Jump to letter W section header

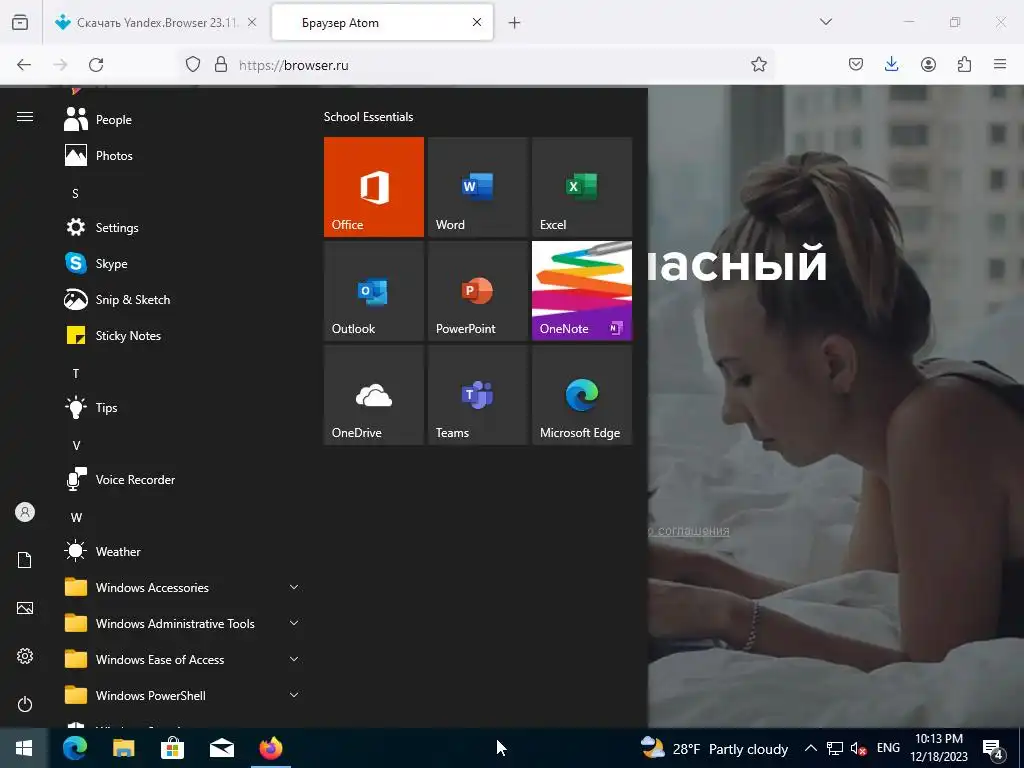tap(76, 517)
